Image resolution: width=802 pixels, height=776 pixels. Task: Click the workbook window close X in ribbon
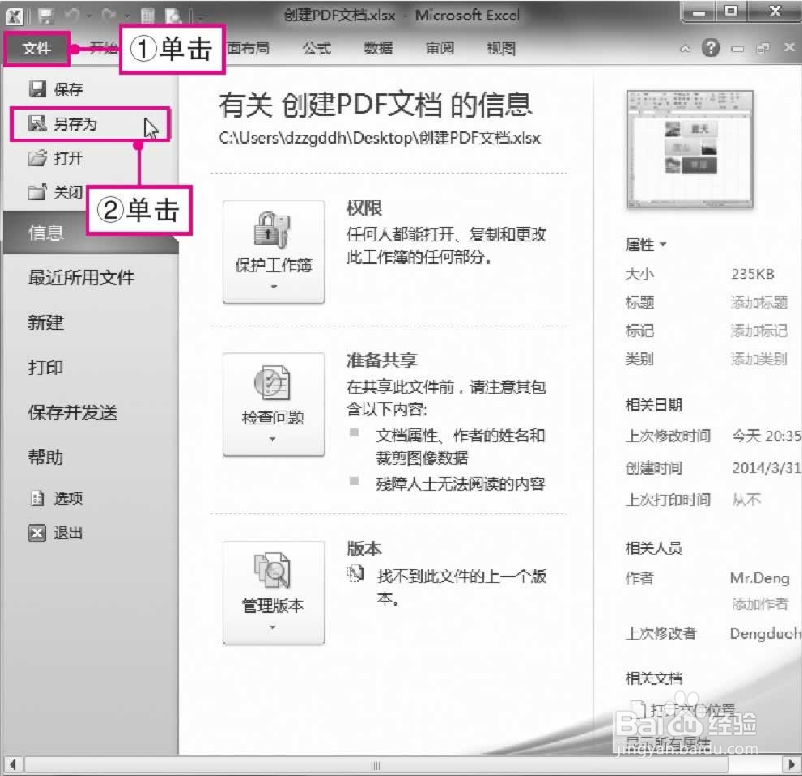[x=789, y=47]
